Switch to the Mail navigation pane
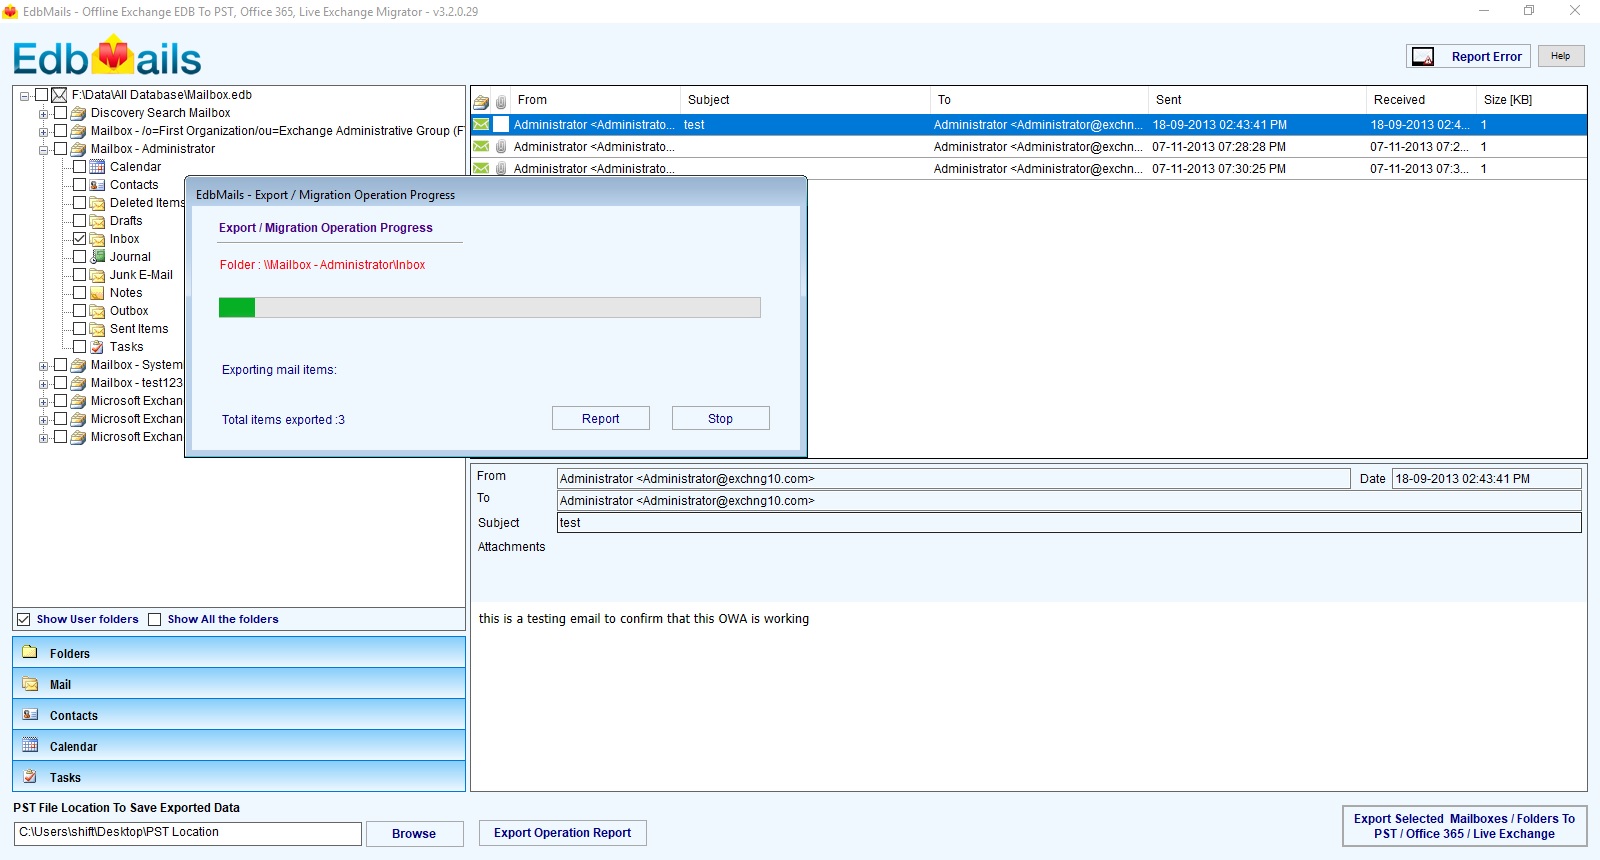Image resolution: width=1600 pixels, height=860 pixels. pyautogui.click(x=238, y=684)
